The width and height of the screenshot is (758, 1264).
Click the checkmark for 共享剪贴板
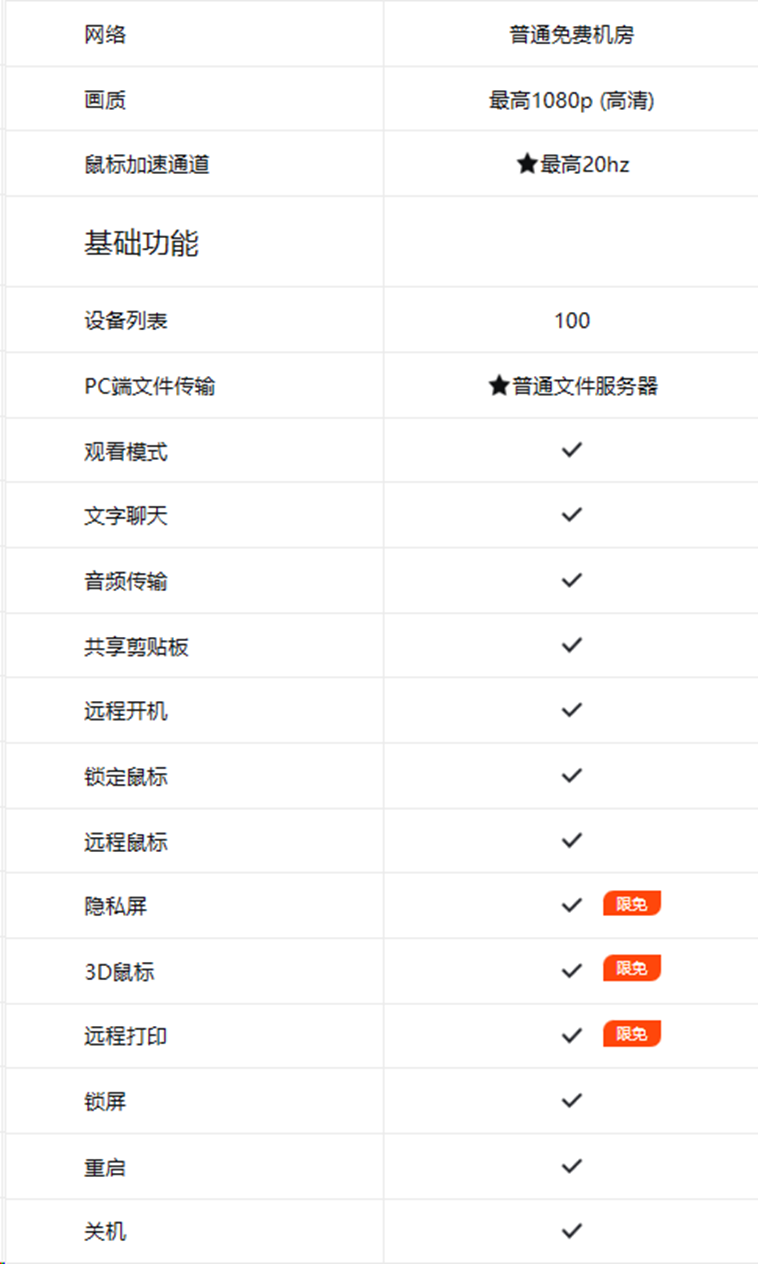pos(571,645)
